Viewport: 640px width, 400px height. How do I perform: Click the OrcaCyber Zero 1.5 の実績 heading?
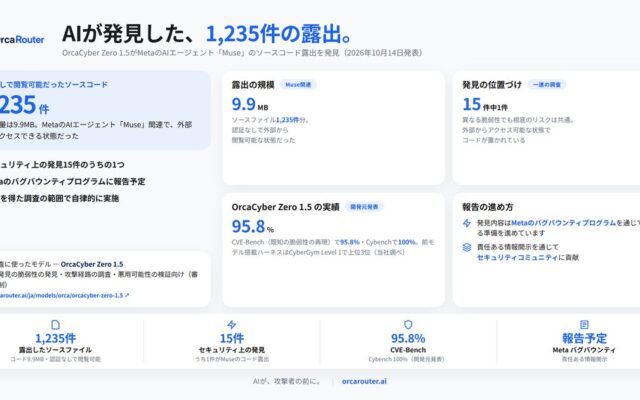tap(285, 207)
